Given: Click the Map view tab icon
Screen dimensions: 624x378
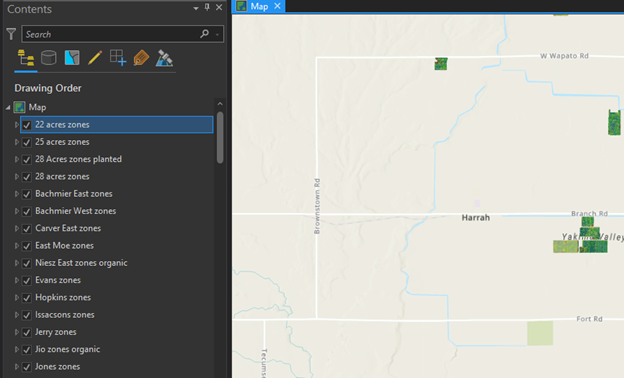Looking at the screenshot, I should pyautogui.click(x=241, y=6).
